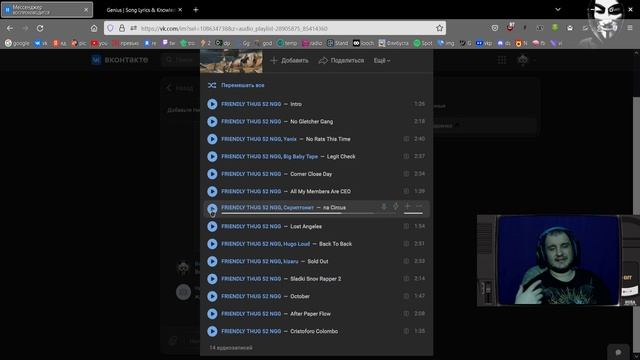
Task: Open the you bookmark
Action: (x=99, y=43)
